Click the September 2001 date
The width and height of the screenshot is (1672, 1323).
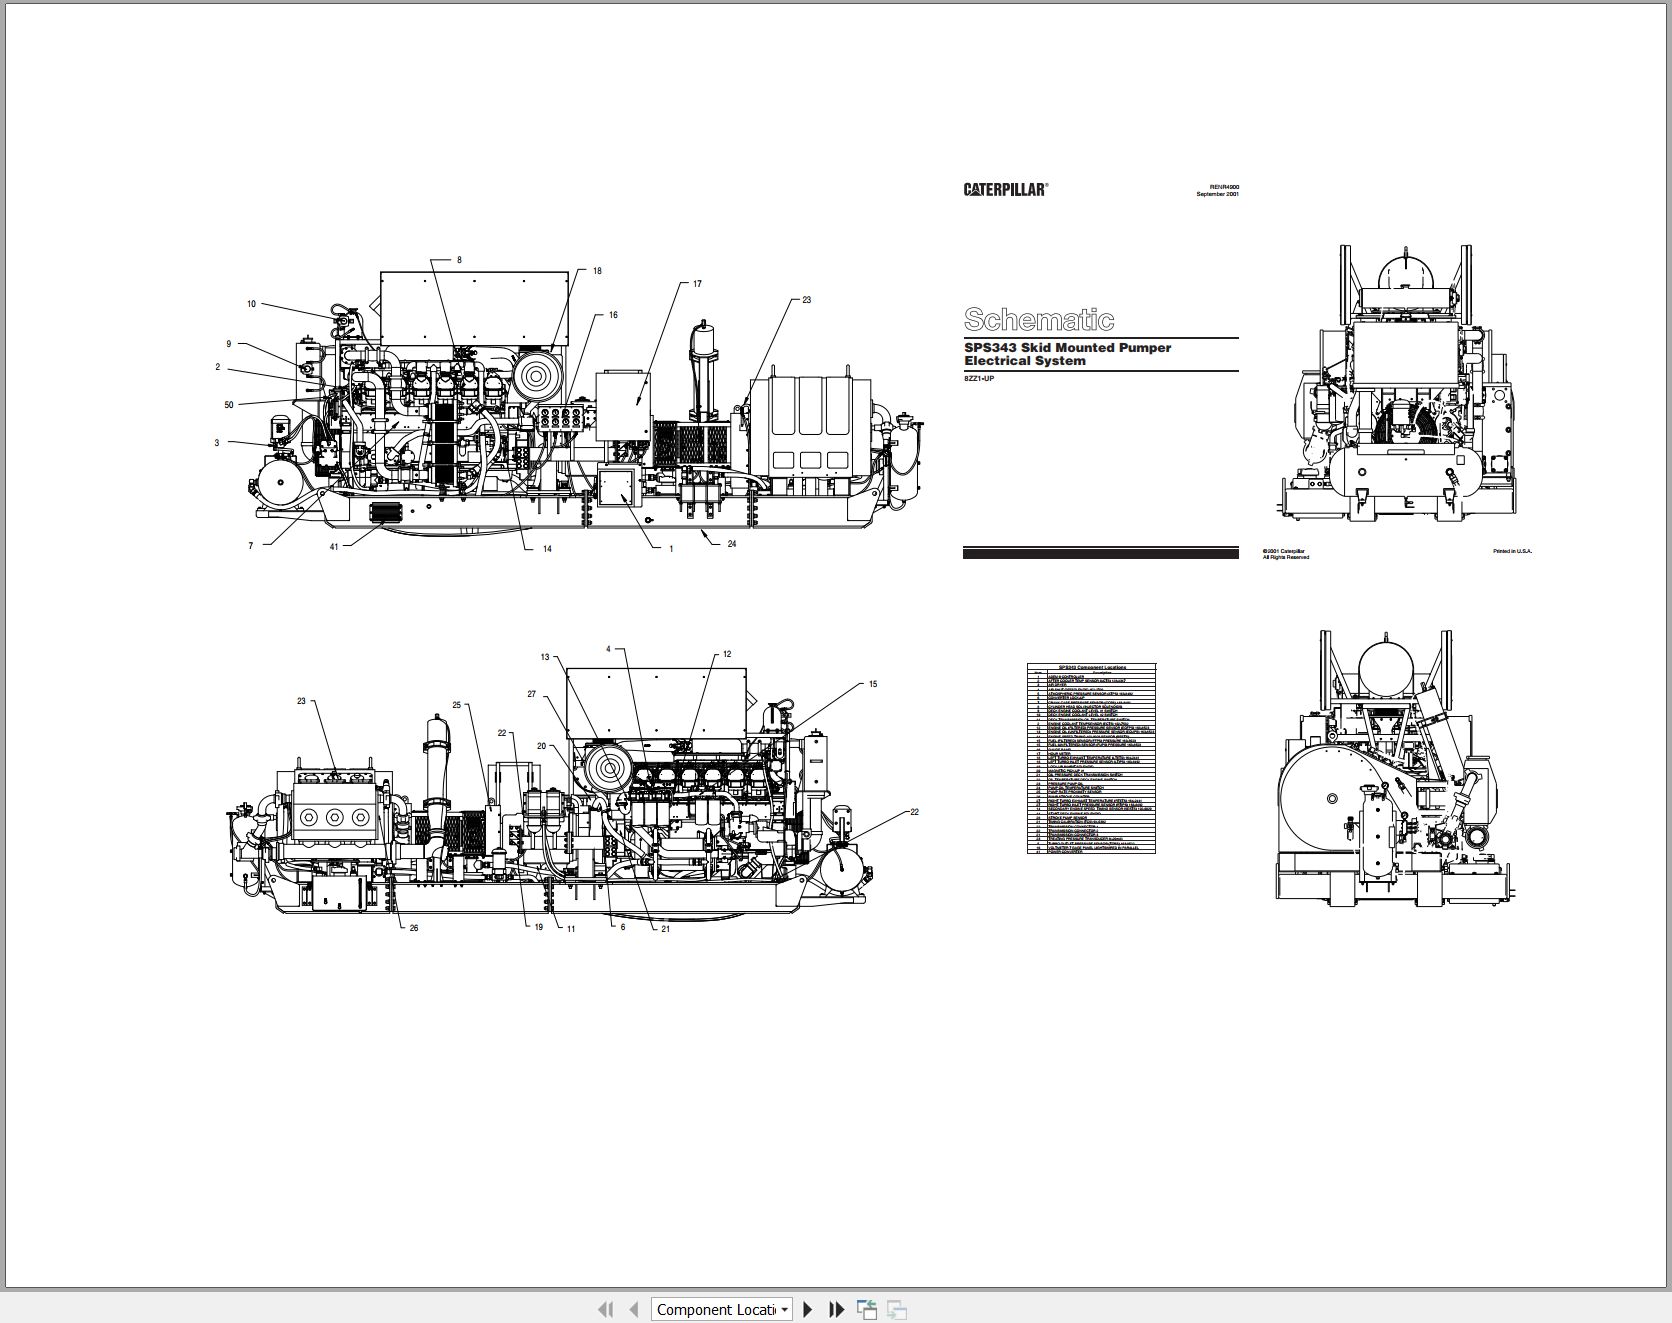[1217, 194]
